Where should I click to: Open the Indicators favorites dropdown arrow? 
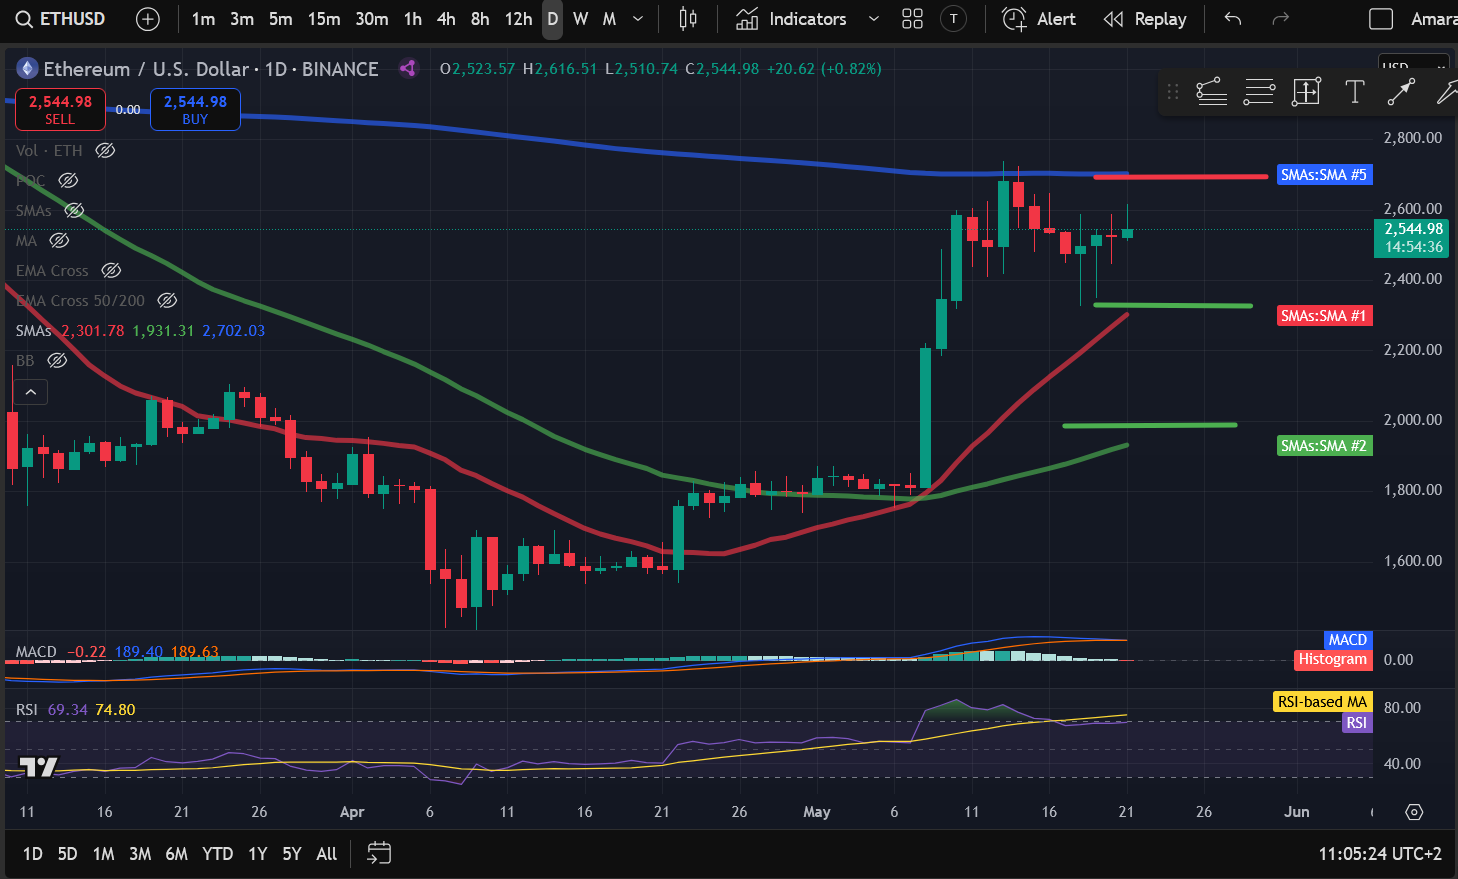click(873, 19)
